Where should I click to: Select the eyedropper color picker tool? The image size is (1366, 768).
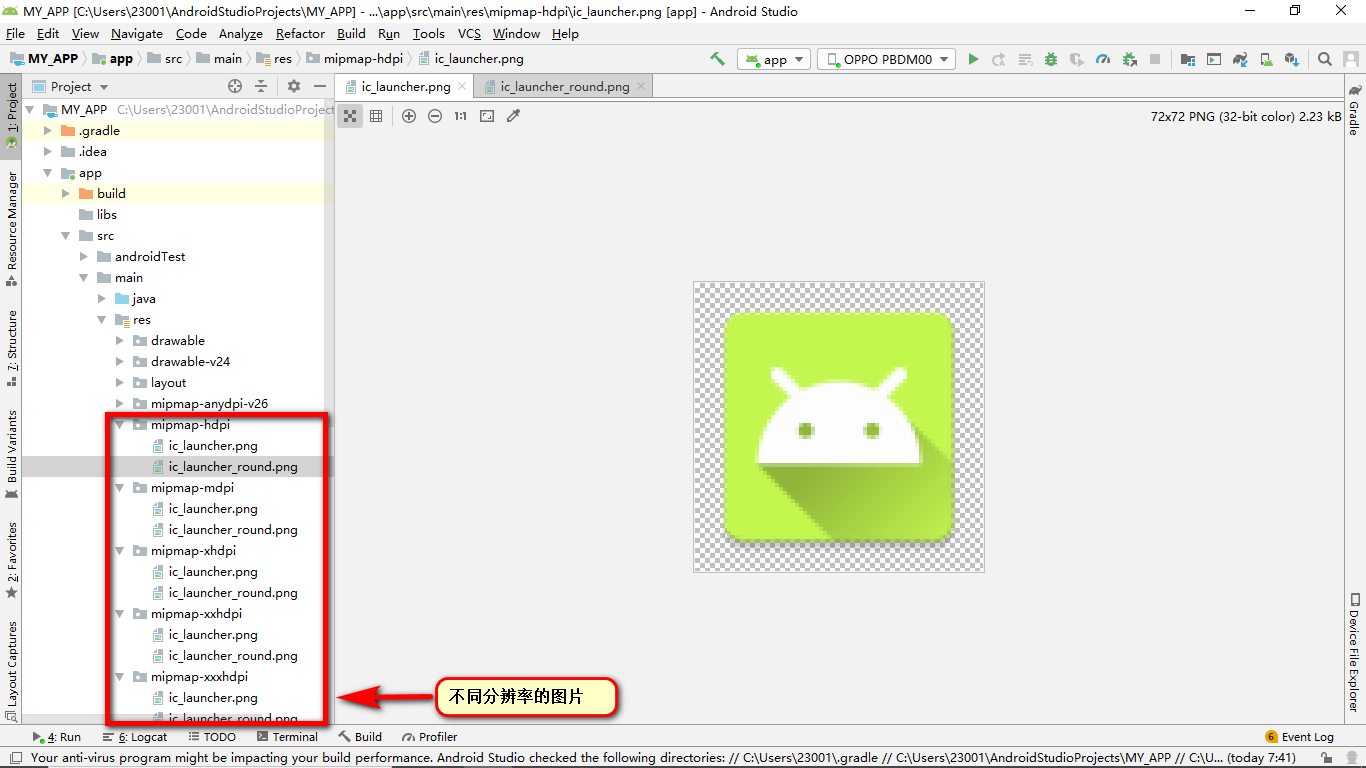click(x=513, y=115)
